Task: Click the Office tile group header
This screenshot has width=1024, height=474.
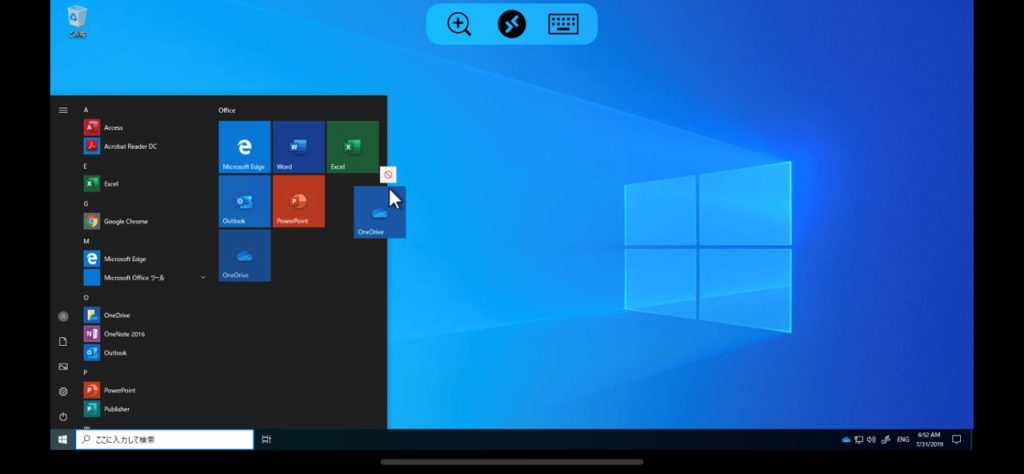Action: [x=227, y=110]
